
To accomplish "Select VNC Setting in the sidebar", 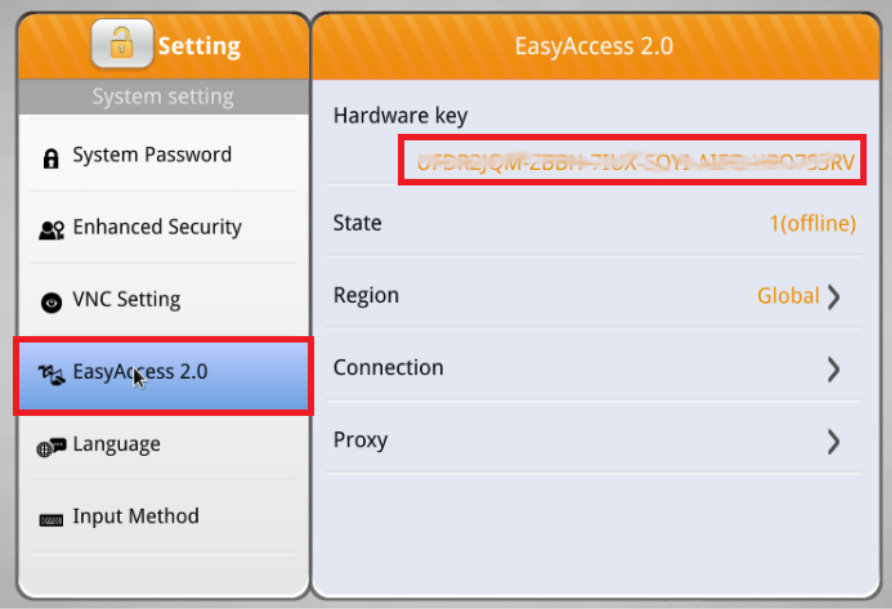I will (163, 299).
